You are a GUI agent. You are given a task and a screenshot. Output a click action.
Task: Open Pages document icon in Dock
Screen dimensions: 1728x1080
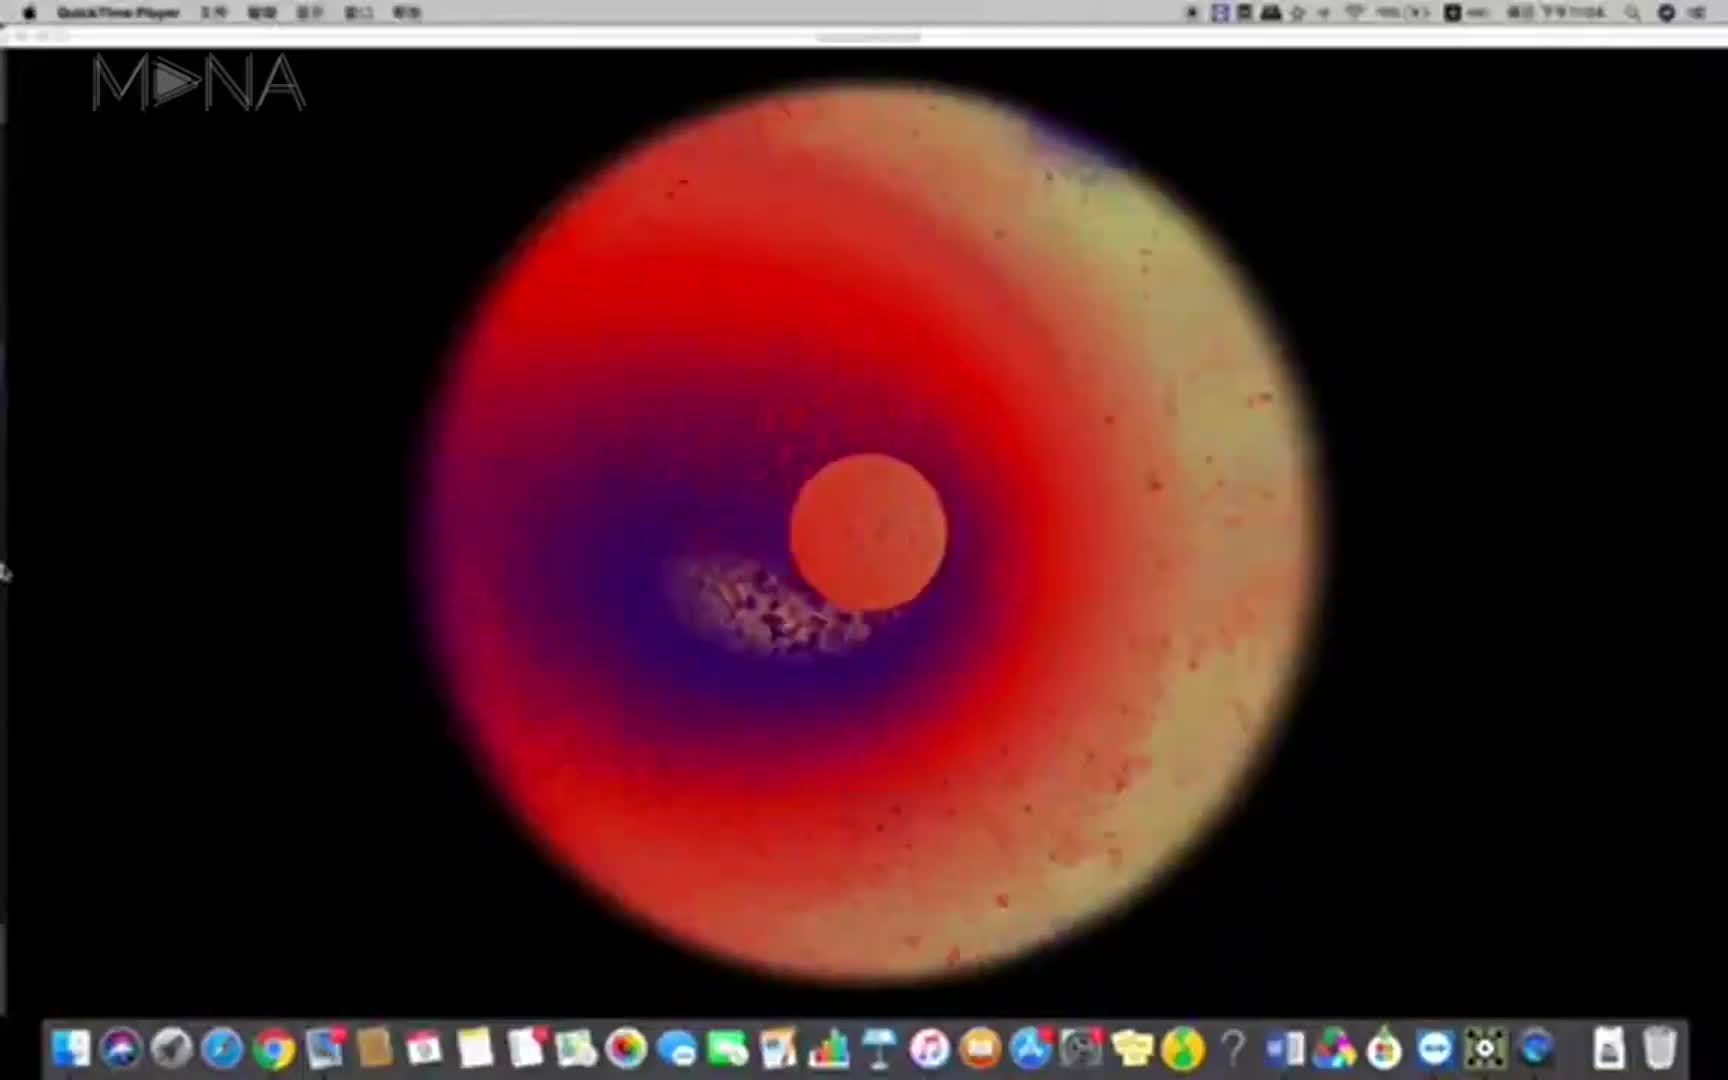pyautogui.click(x=778, y=1048)
